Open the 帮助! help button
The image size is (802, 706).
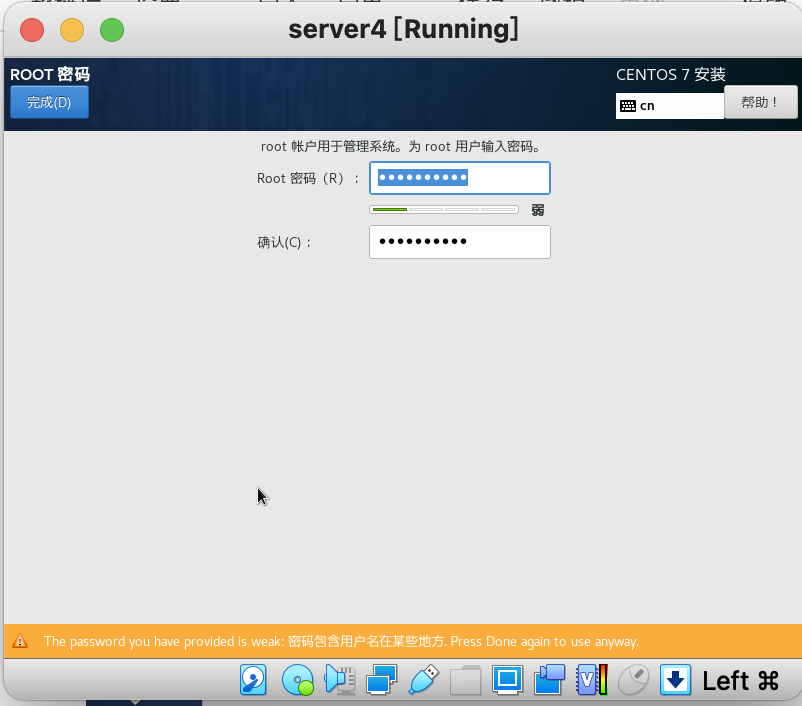point(761,102)
